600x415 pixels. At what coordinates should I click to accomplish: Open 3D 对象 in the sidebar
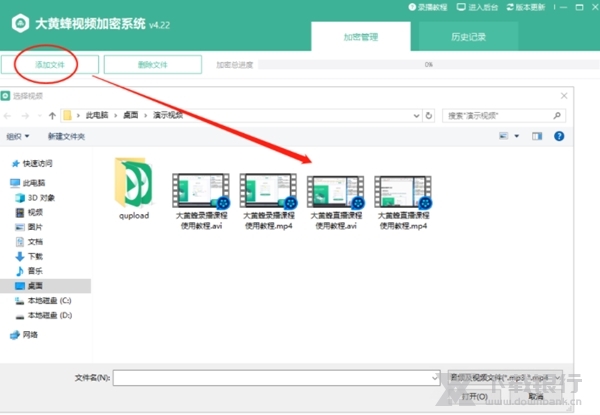[35, 198]
